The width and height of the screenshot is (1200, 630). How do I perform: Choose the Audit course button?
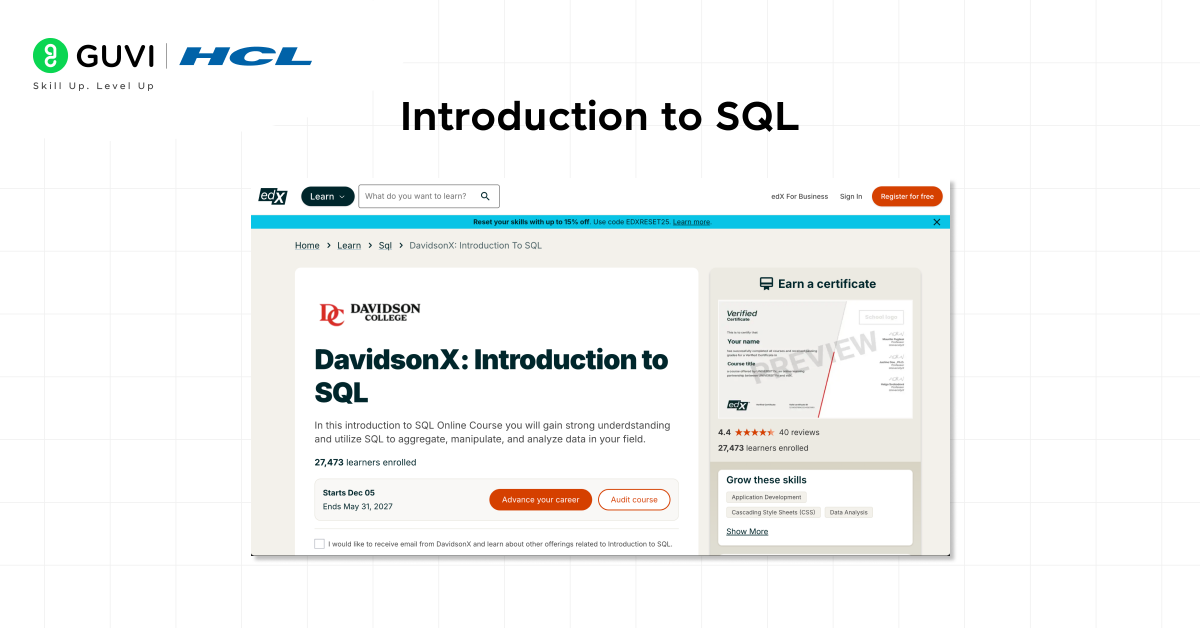tap(634, 500)
